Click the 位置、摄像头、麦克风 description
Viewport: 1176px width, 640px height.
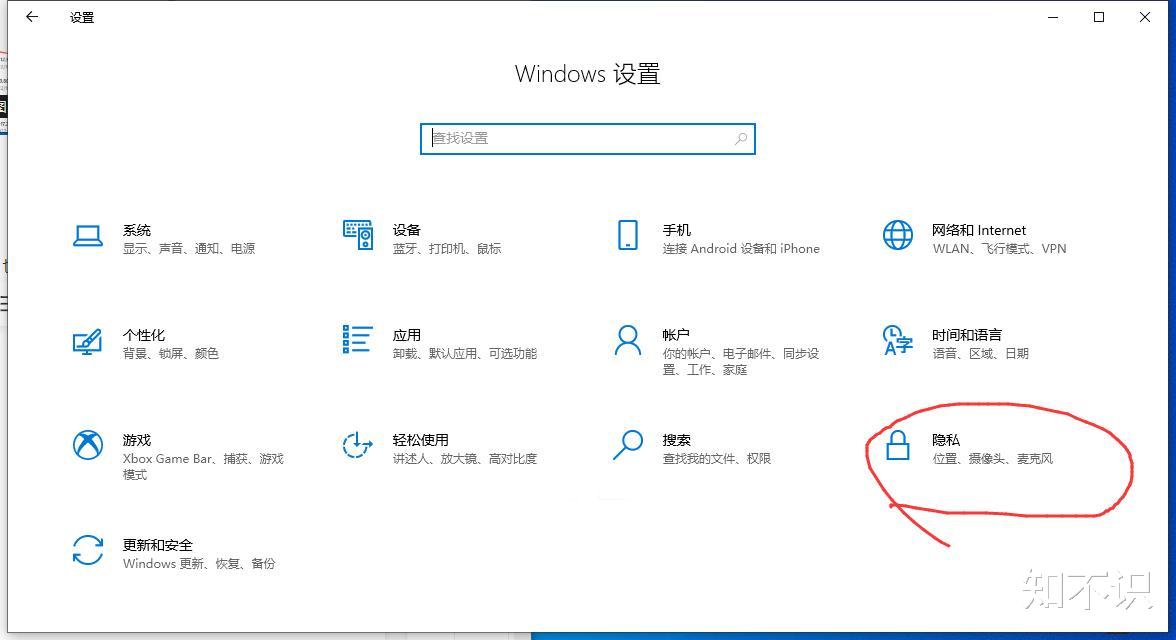coord(993,458)
